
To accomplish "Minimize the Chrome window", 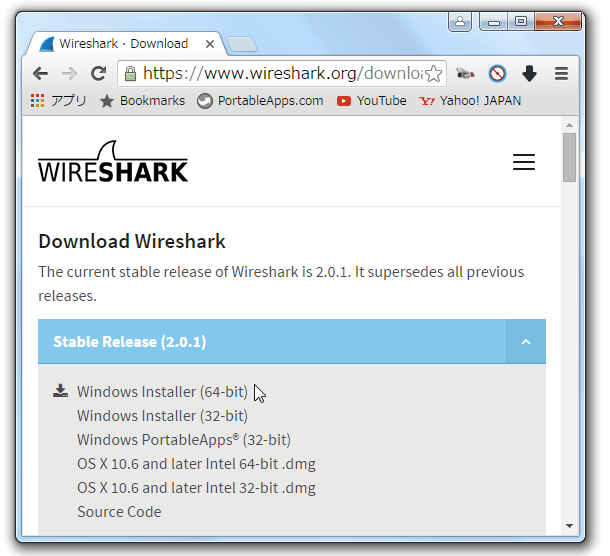I will [x=494, y=21].
